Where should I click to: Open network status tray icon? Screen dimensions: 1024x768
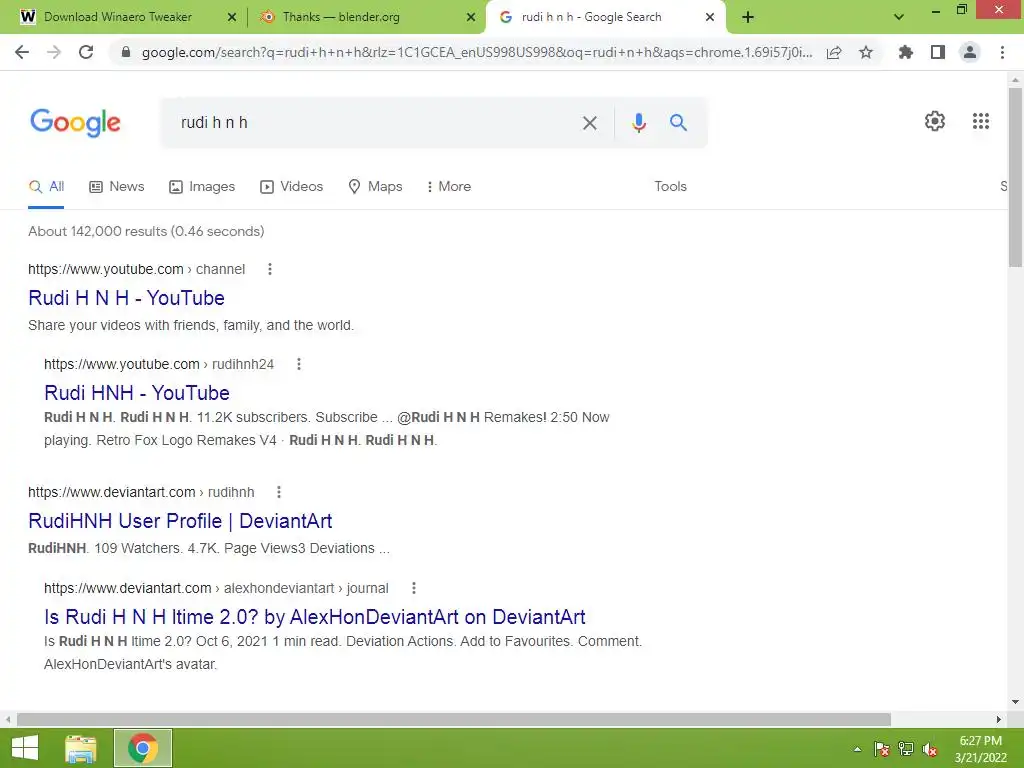[906, 749]
